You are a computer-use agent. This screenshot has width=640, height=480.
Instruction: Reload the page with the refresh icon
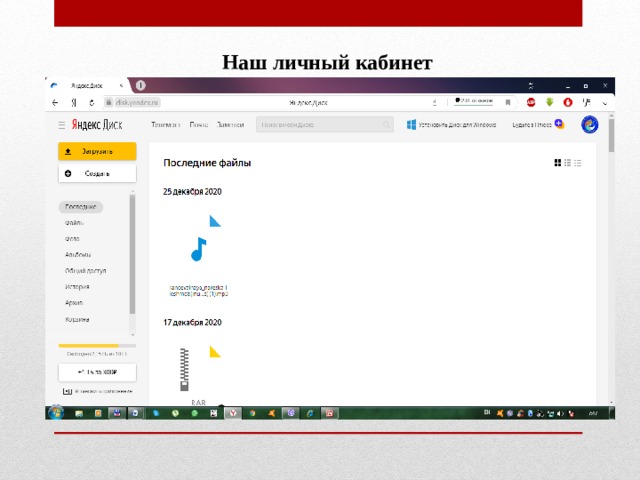point(92,102)
